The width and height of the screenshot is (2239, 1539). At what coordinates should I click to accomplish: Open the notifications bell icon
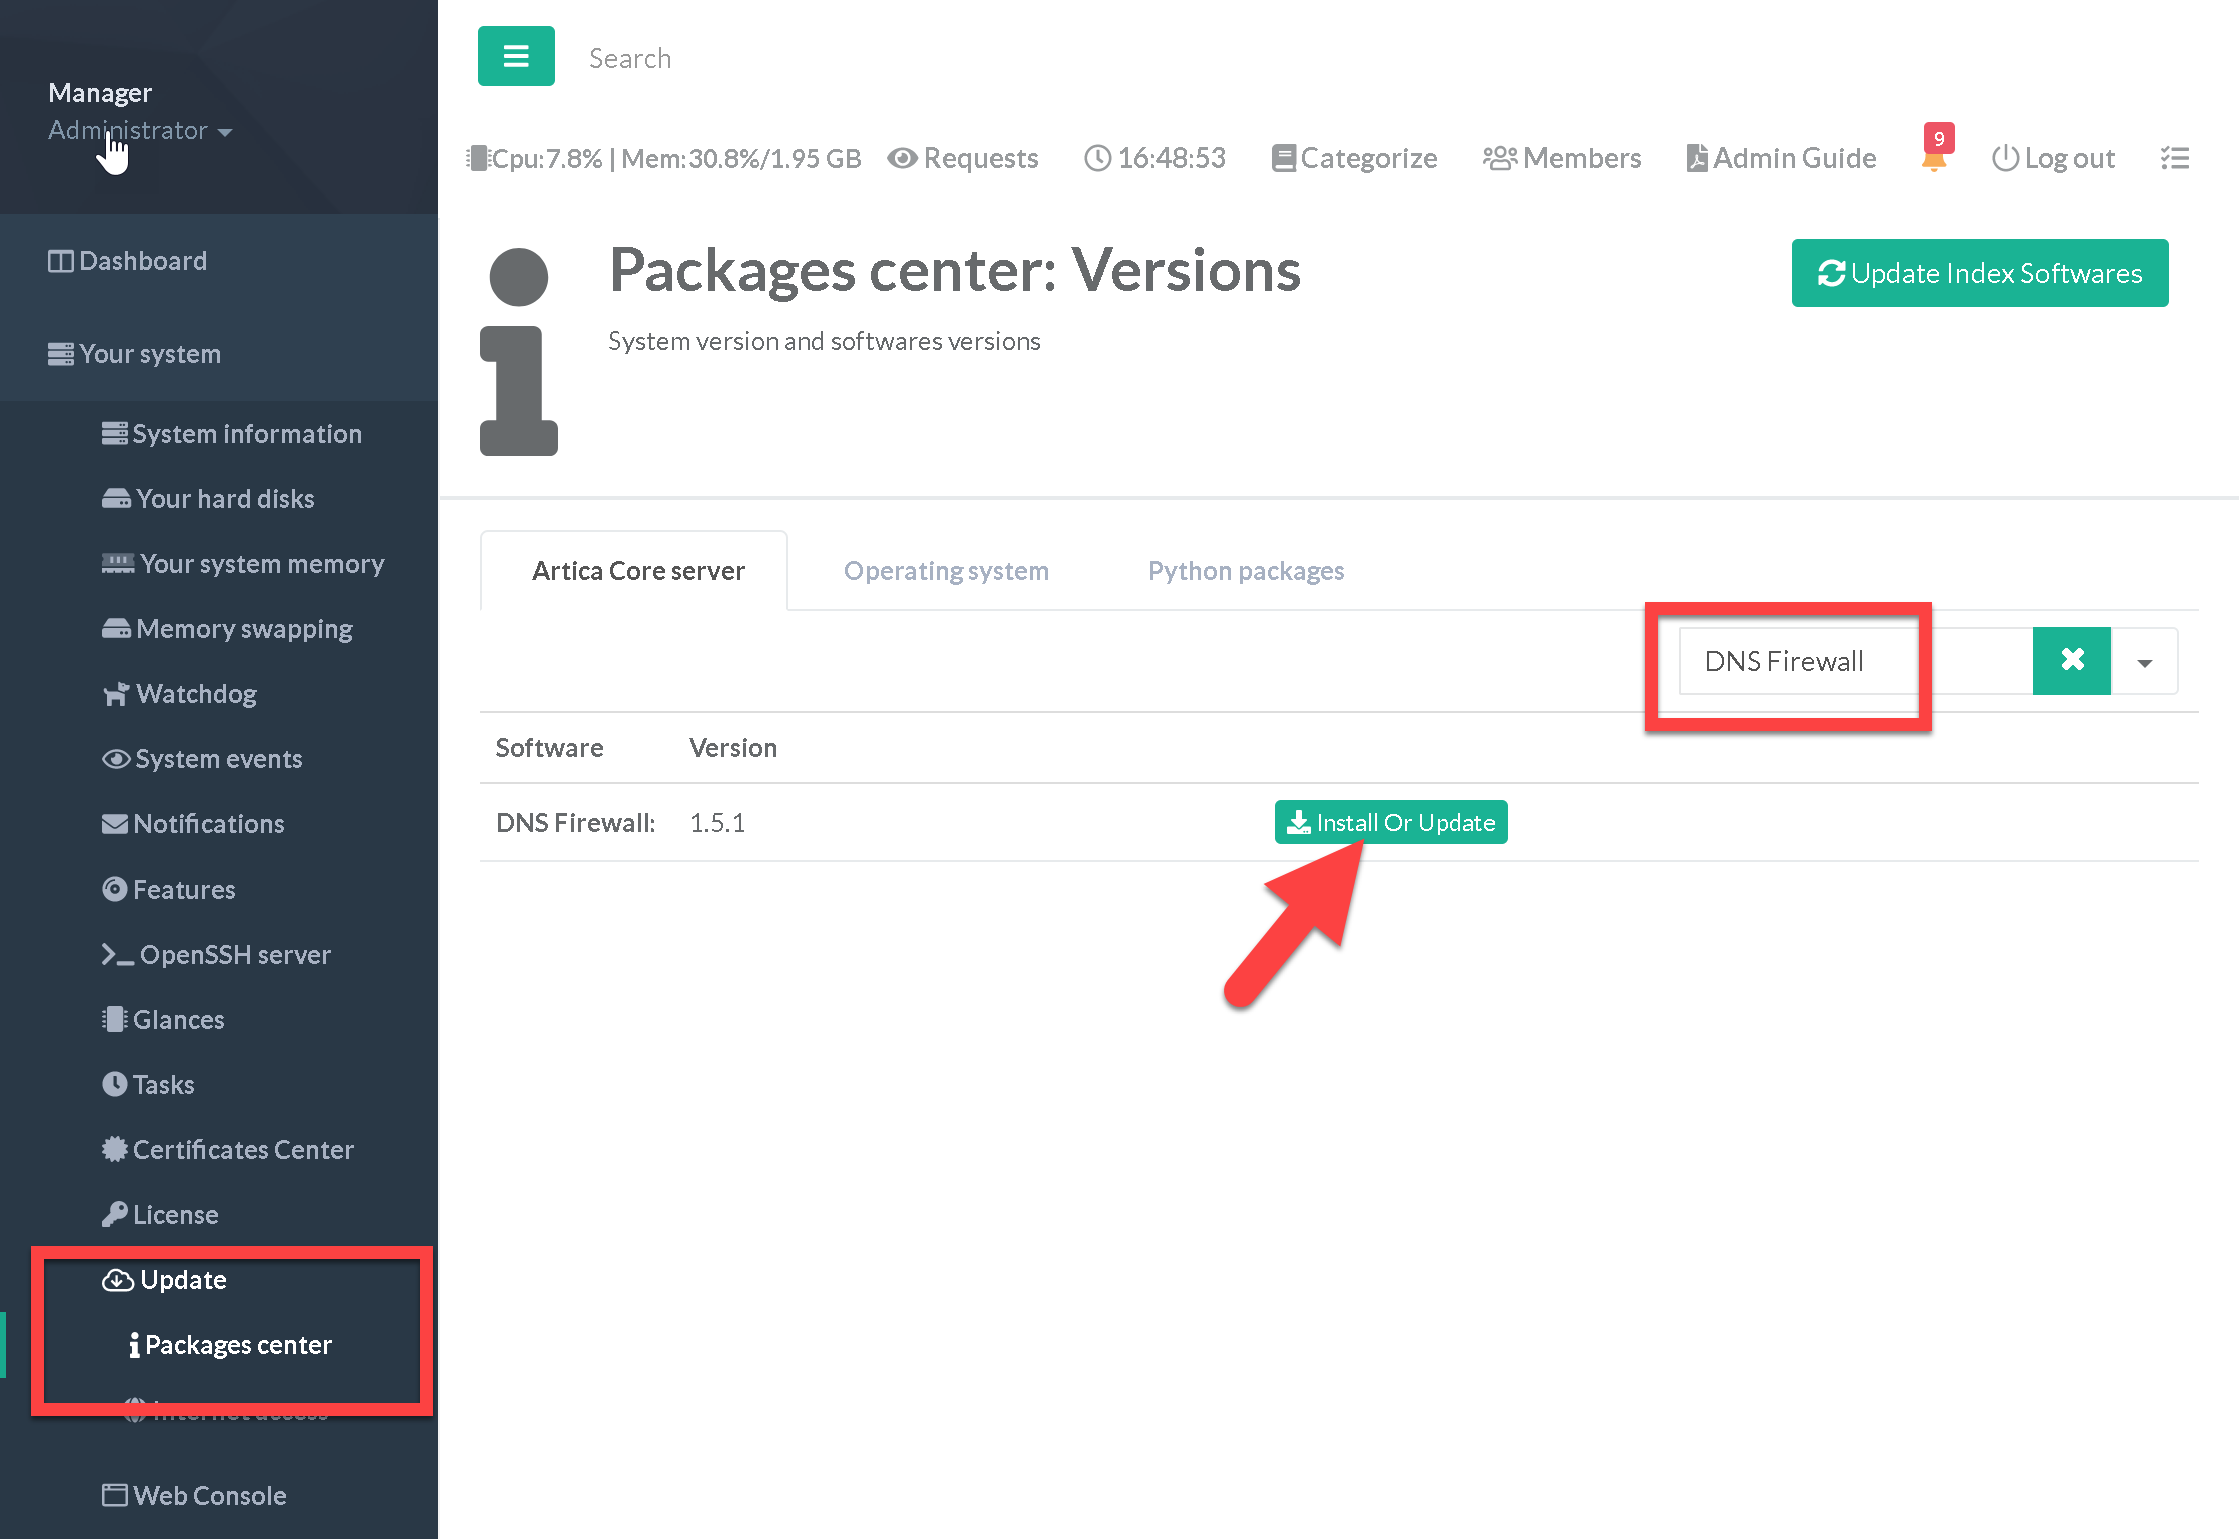click(1934, 159)
